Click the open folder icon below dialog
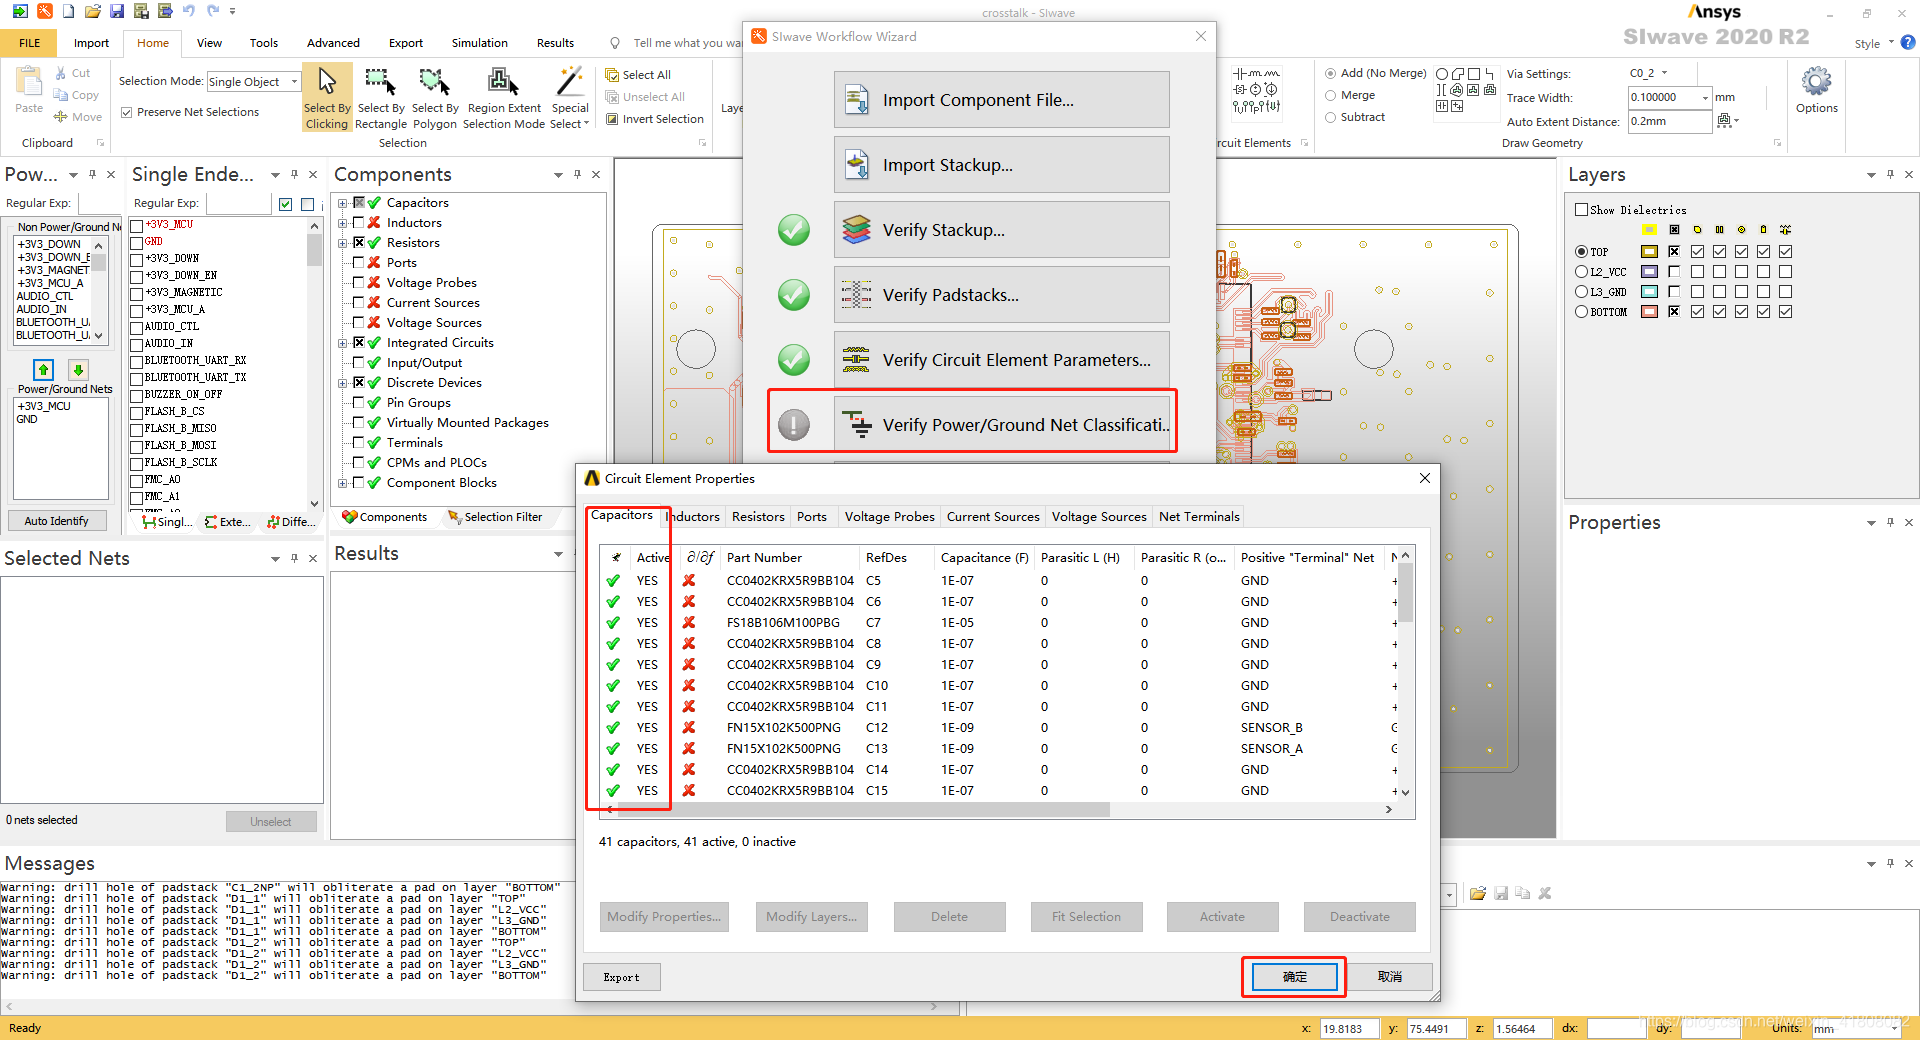The image size is (1920, 1040). coord(1477,893)
